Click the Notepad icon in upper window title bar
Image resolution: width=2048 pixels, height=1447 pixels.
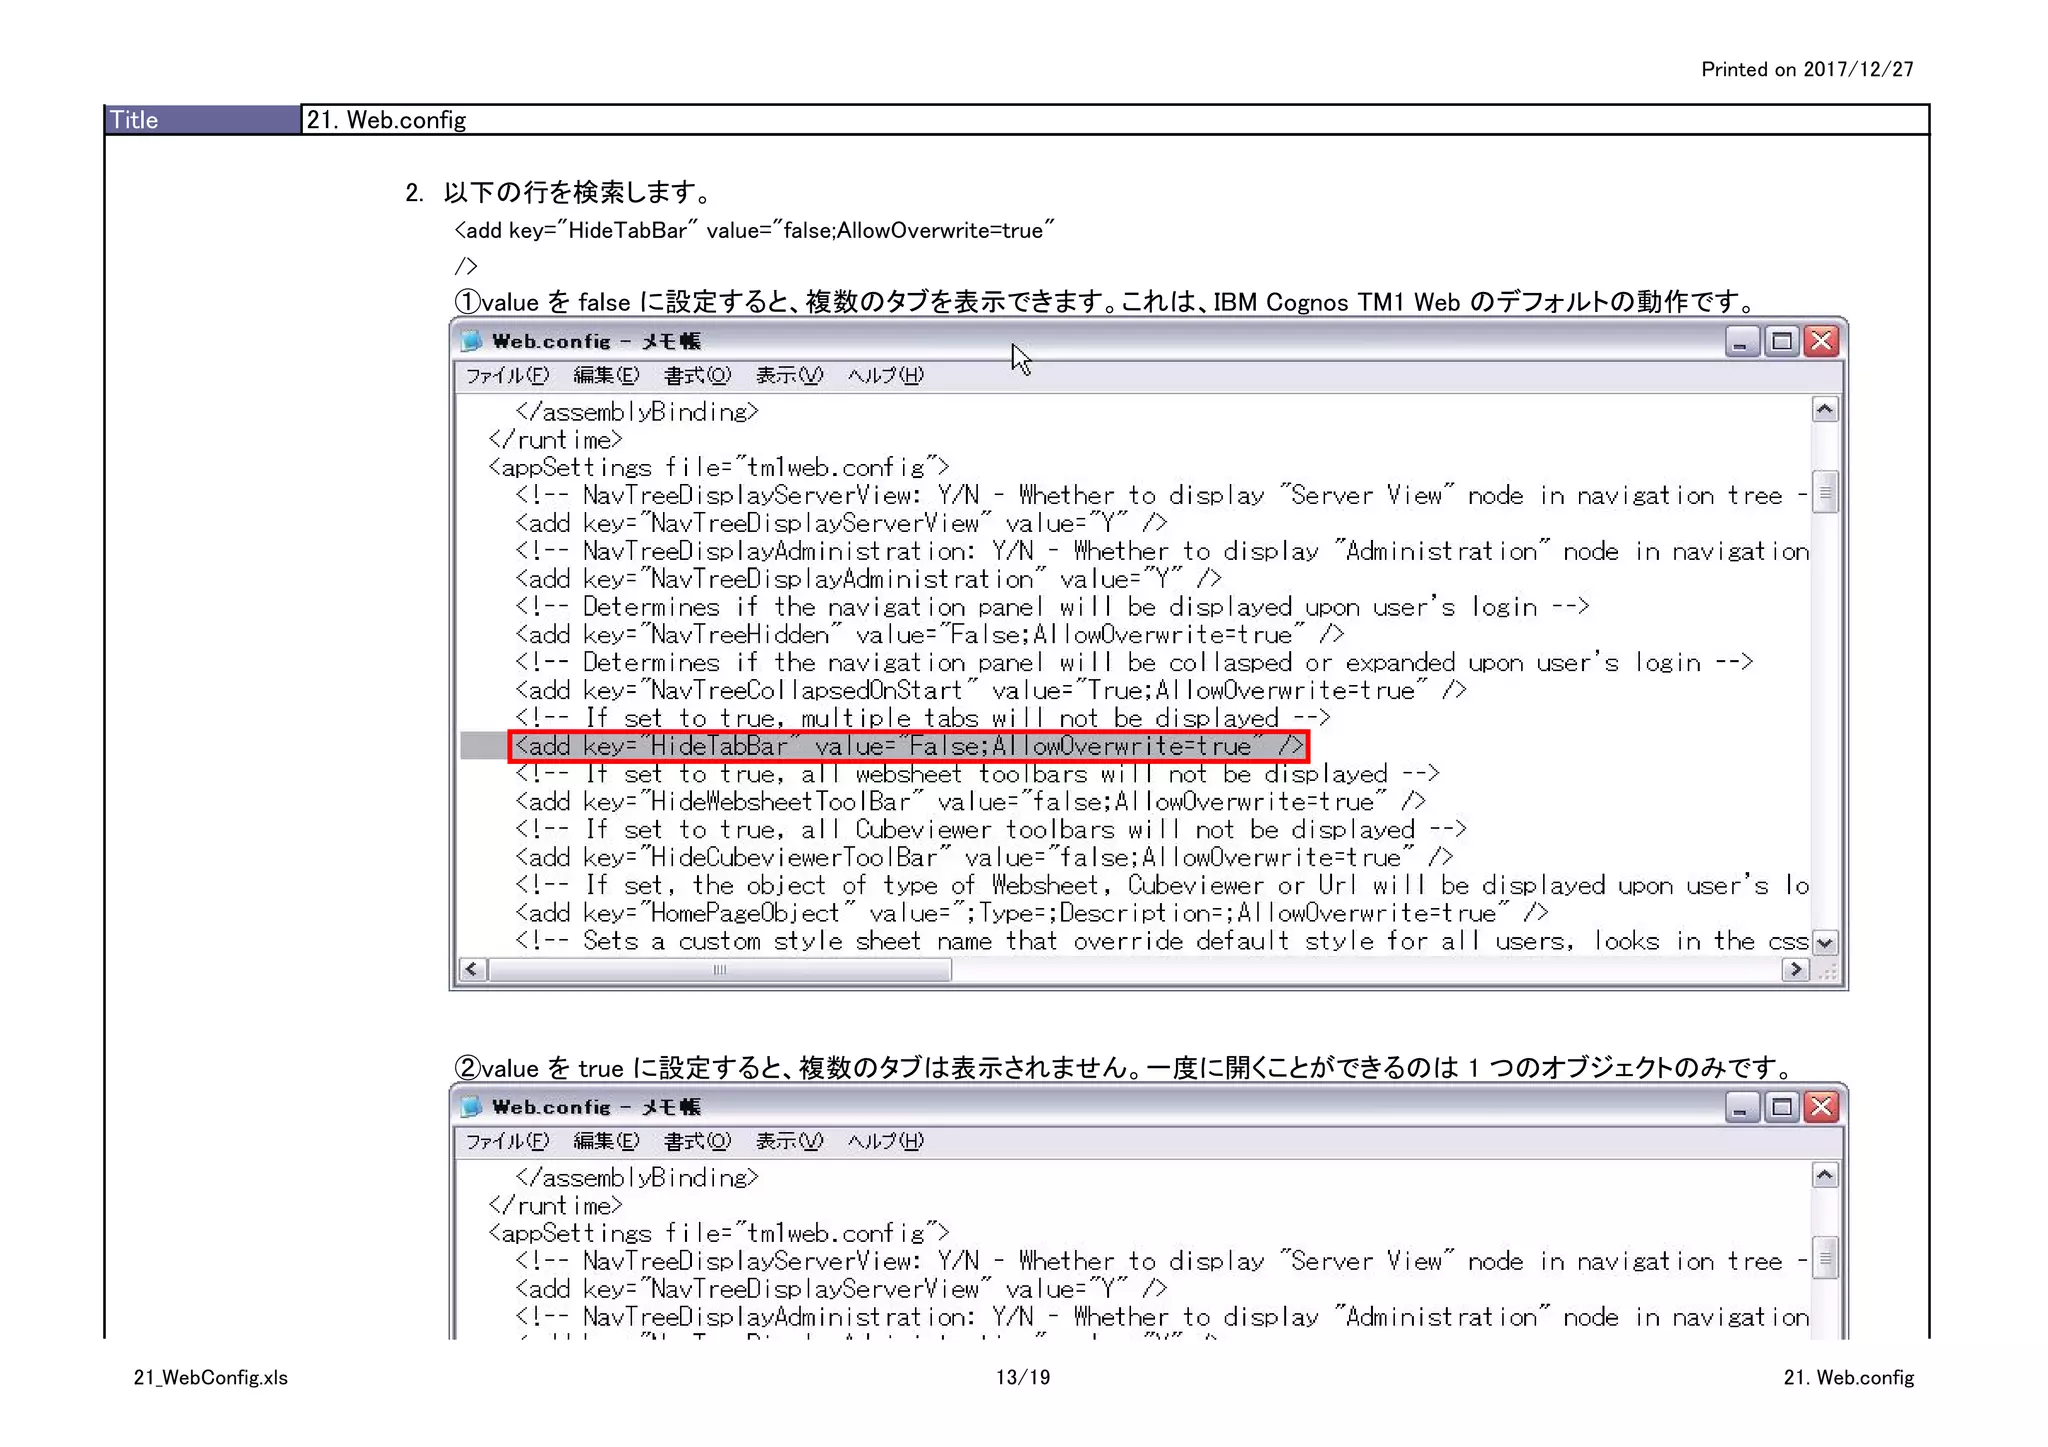point(471,341)
